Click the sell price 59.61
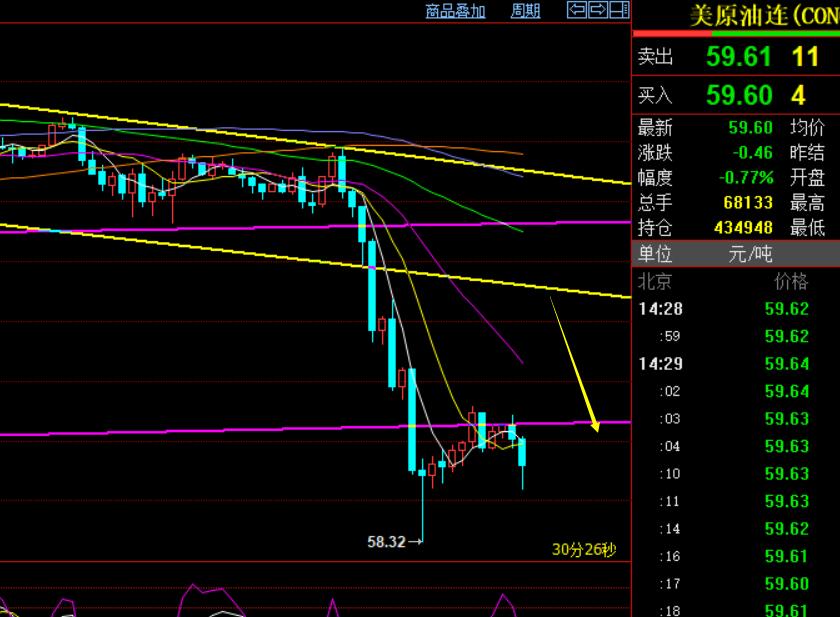Image resolution: width=840 pixels, height=617 pixels. click(x=738, y=56)
